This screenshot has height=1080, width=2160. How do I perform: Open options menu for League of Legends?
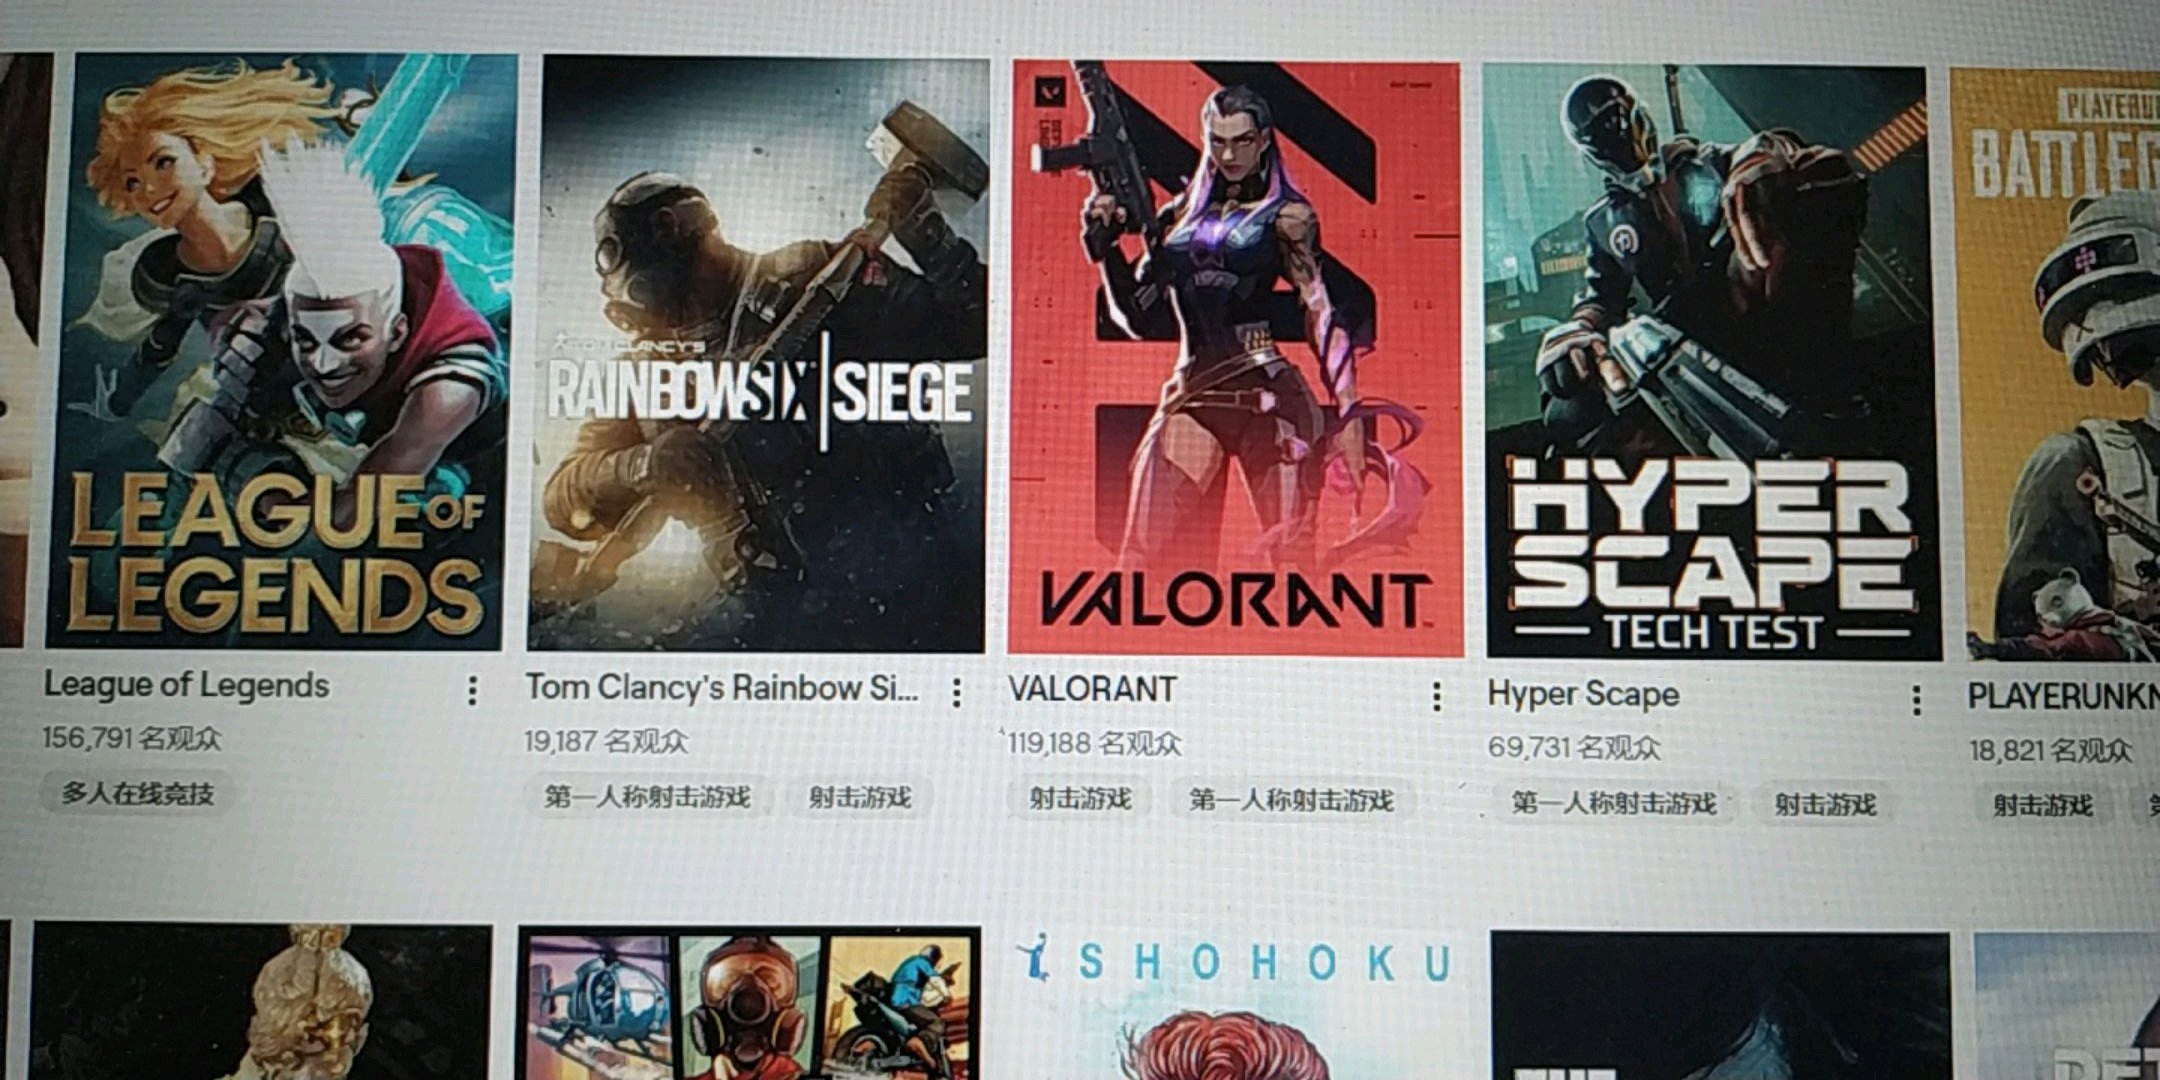[x=472, y=690]
